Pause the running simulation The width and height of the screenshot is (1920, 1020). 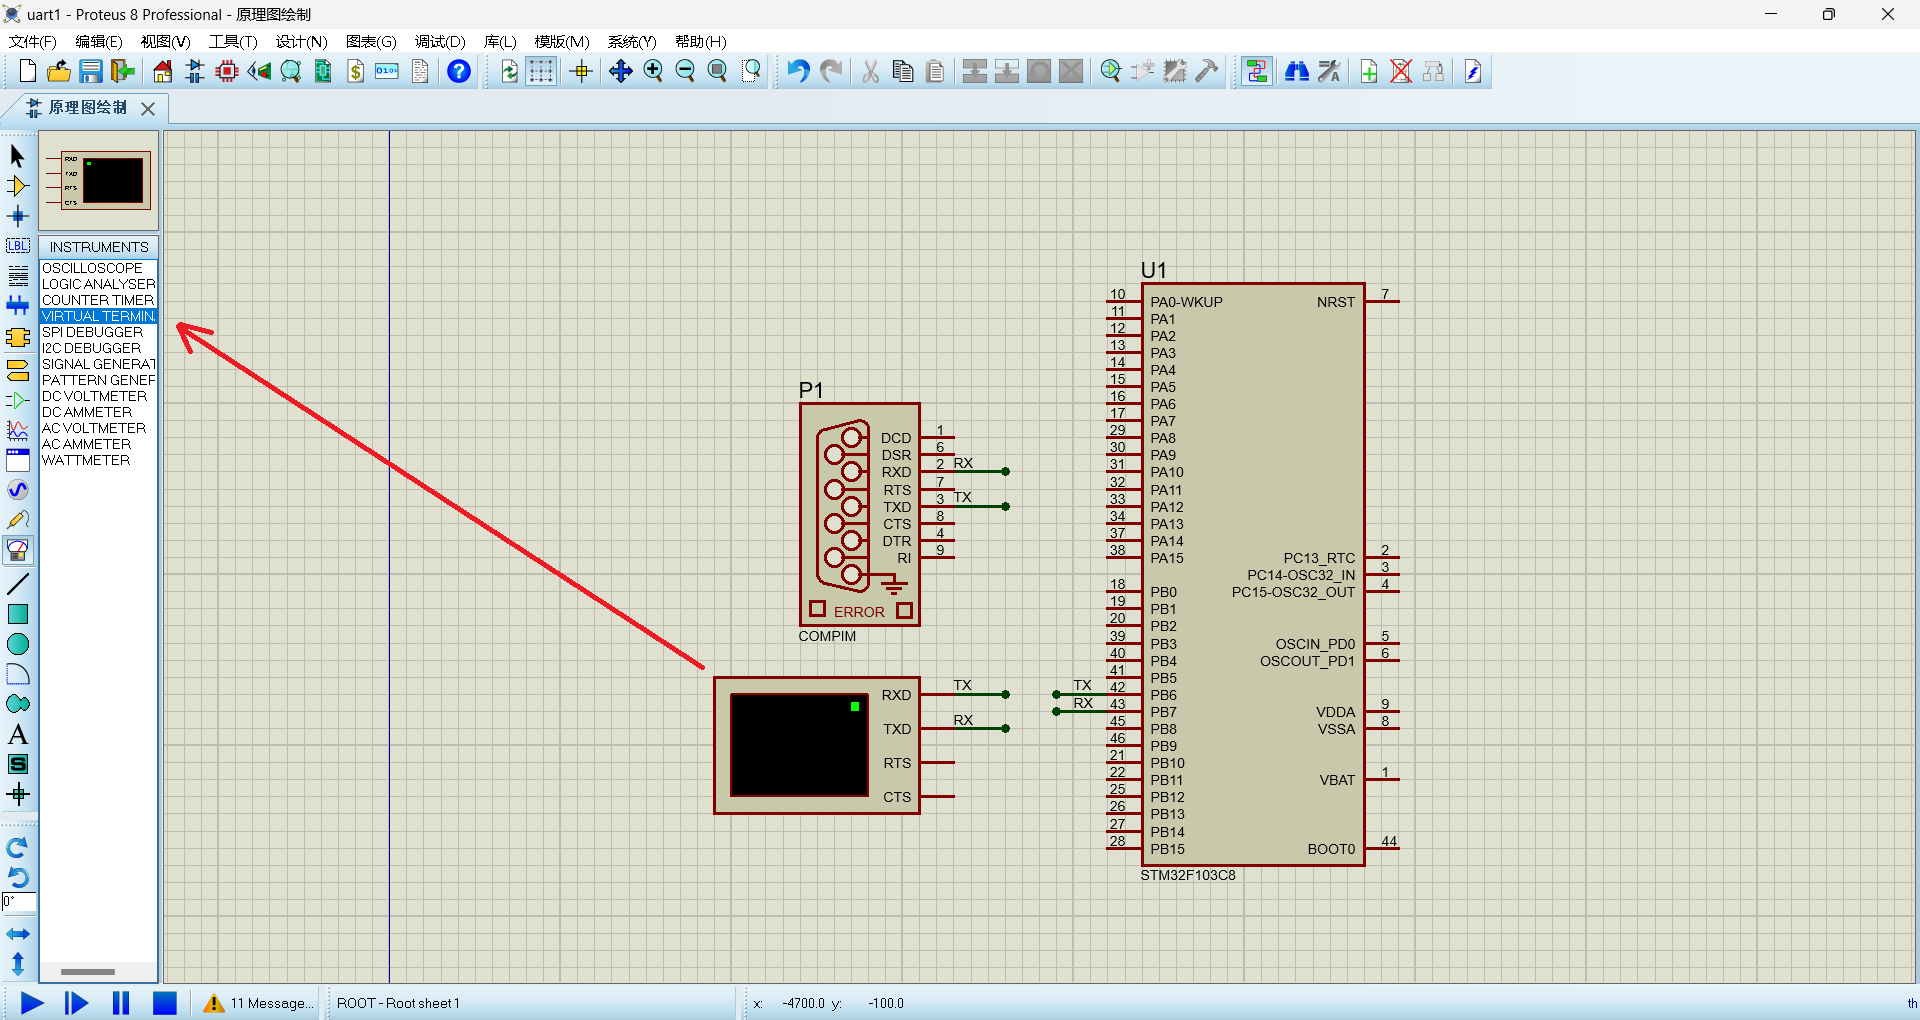(121, 1003)
